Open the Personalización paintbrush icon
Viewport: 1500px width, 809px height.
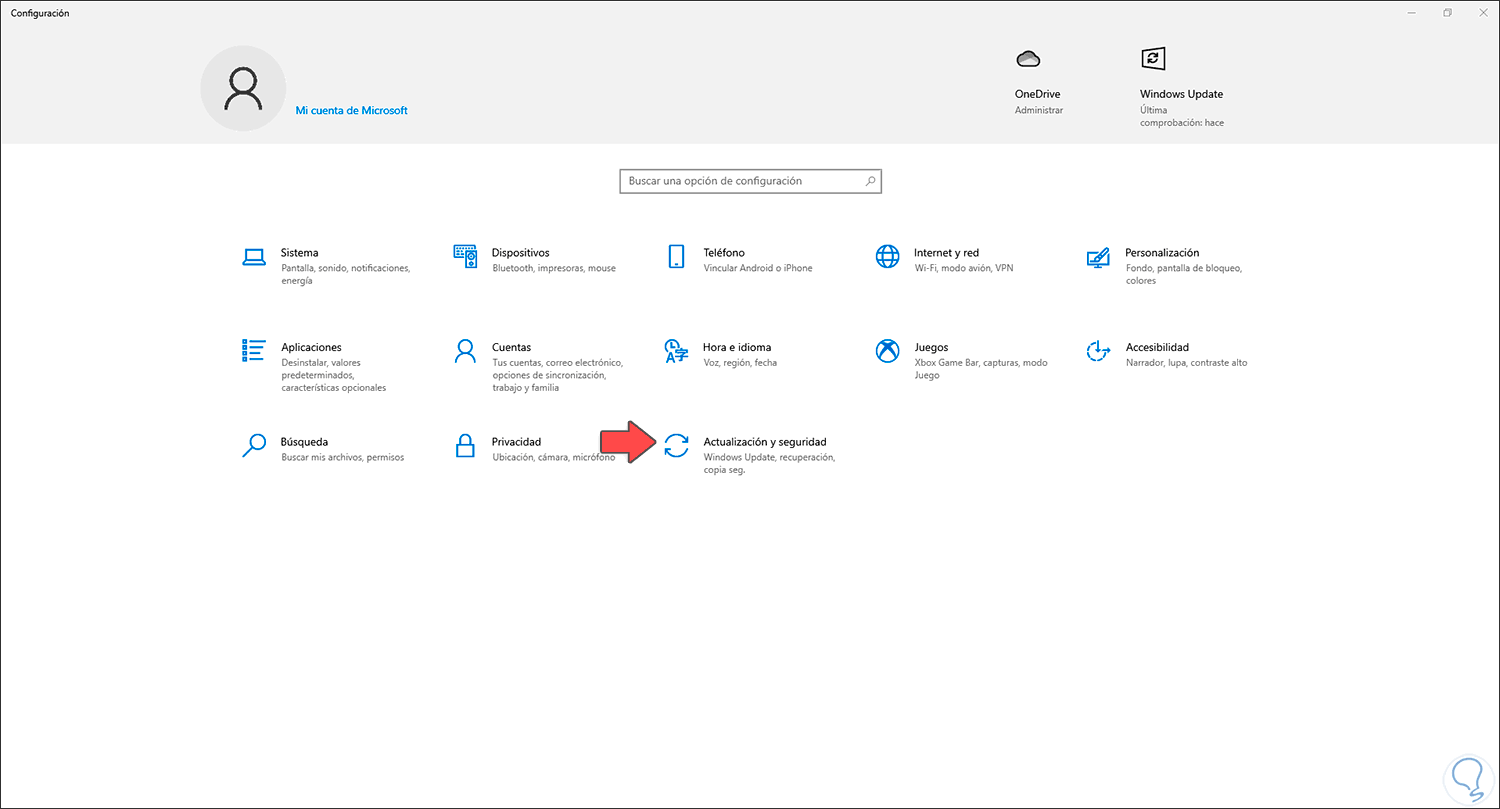click(x=1098, y=257)
